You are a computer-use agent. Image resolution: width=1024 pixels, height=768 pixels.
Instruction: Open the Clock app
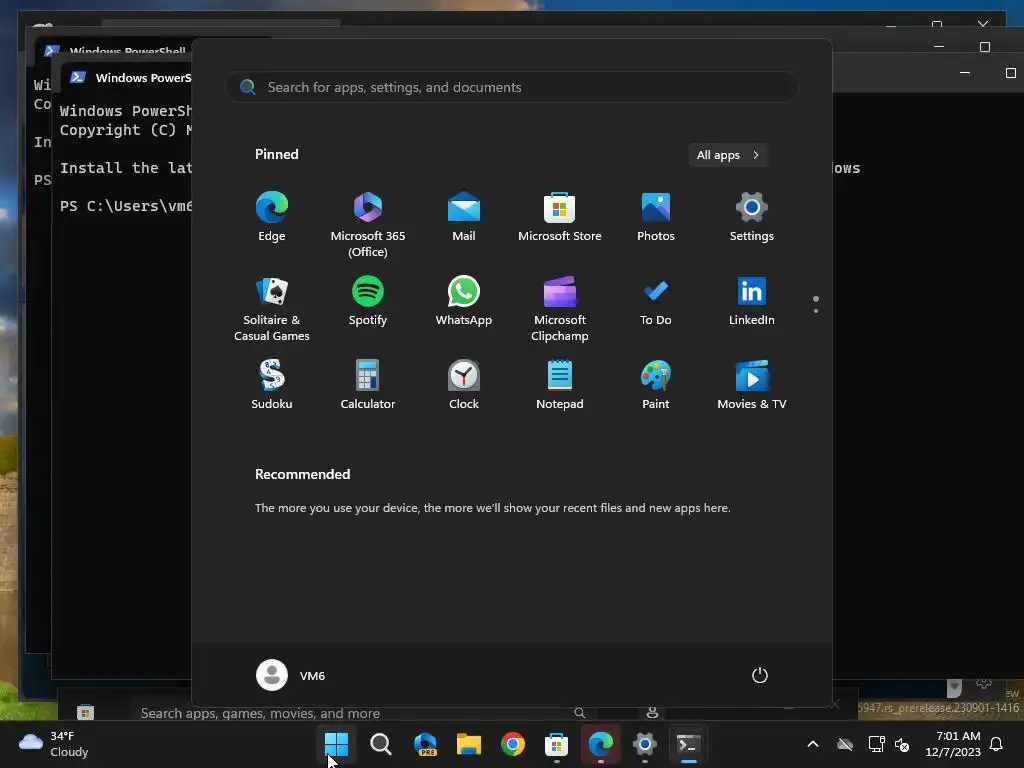pos(464,385)
